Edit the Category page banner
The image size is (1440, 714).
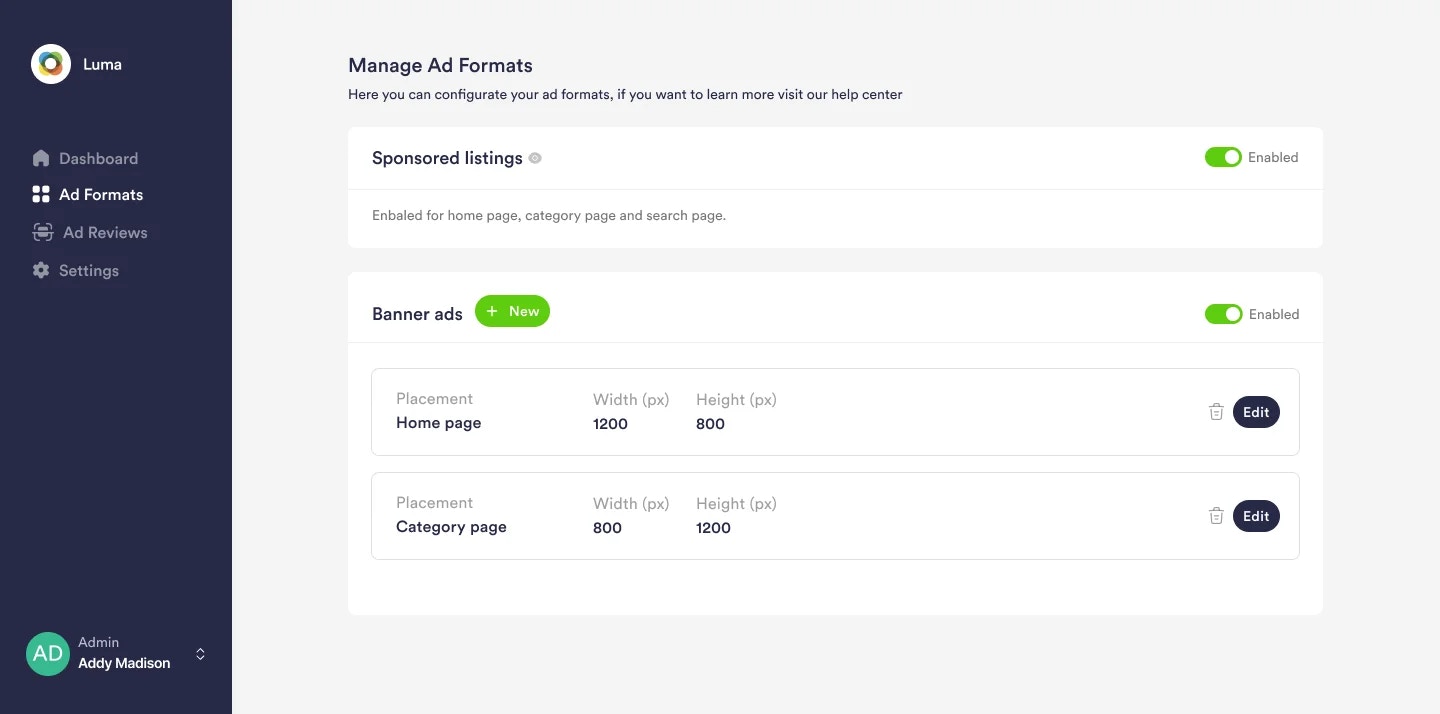1256,515
